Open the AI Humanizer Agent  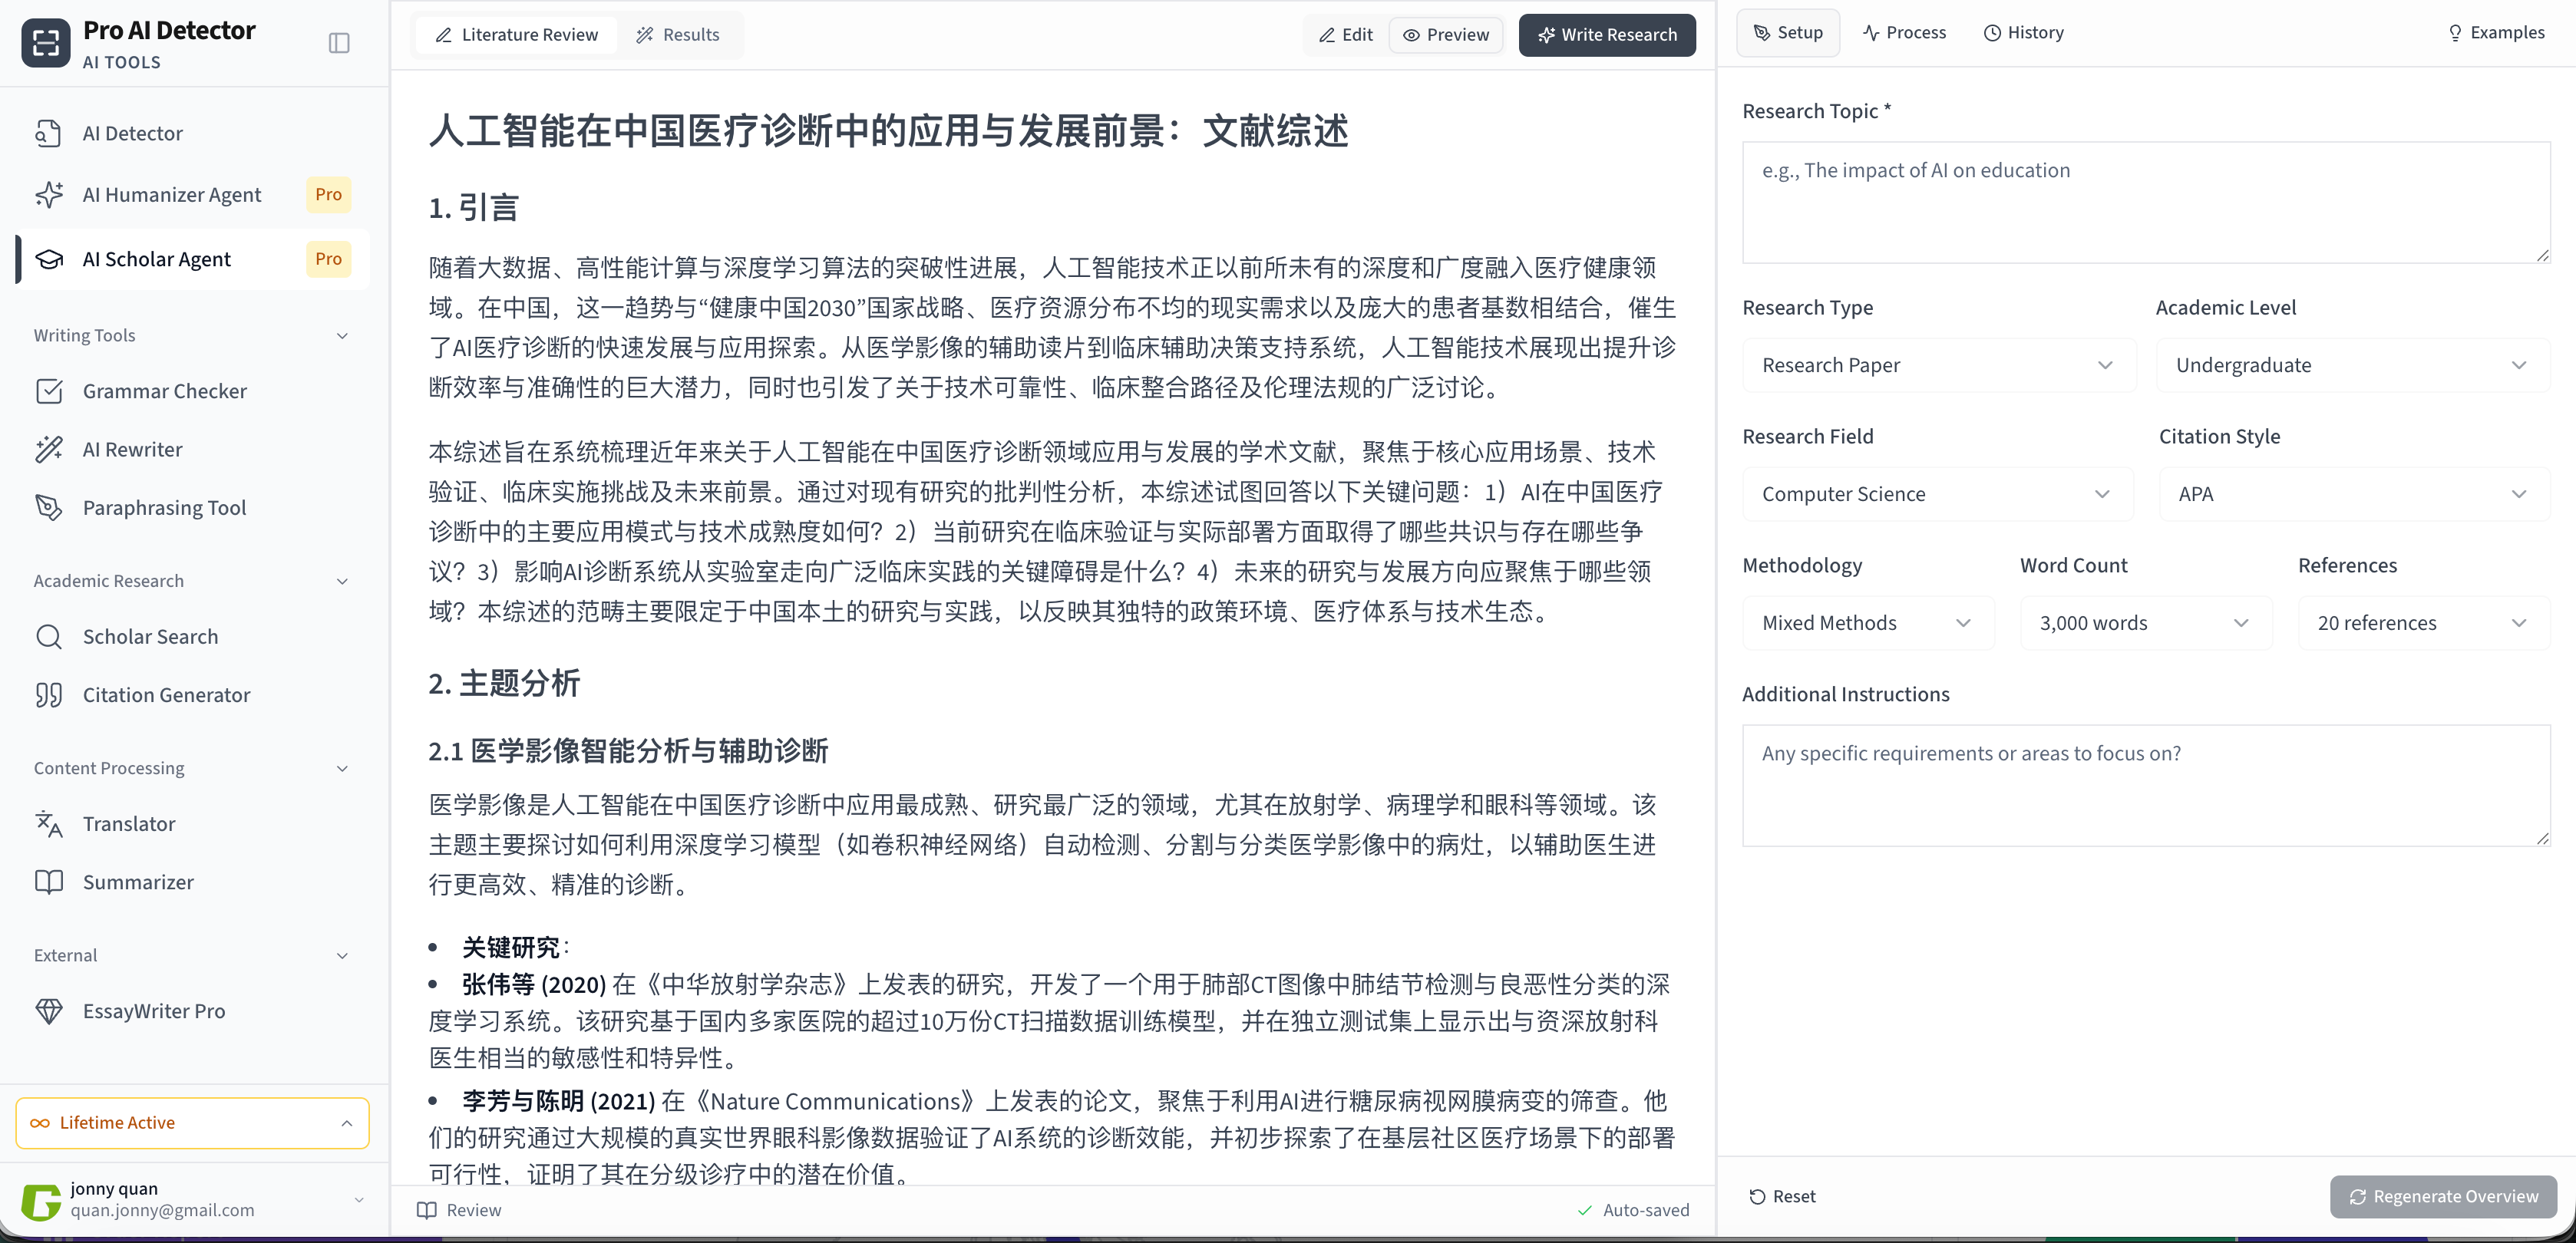[172, 195]
